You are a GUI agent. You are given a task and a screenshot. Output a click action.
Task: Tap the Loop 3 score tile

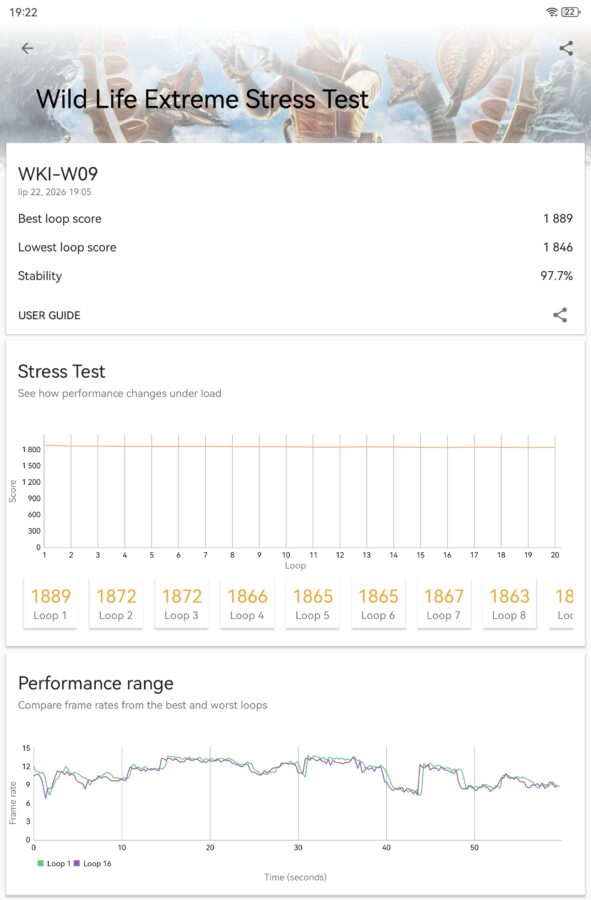[x=181, y=604]
